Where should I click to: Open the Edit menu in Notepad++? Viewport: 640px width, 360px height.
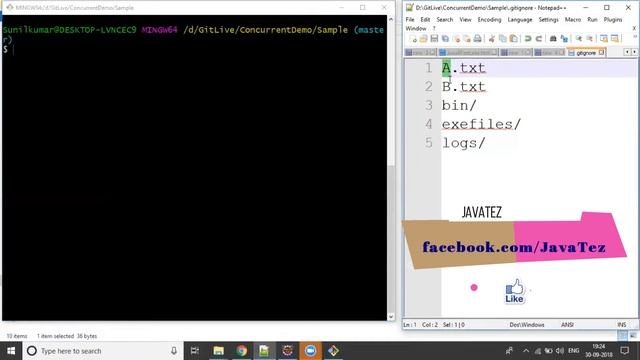pos(425,20)
